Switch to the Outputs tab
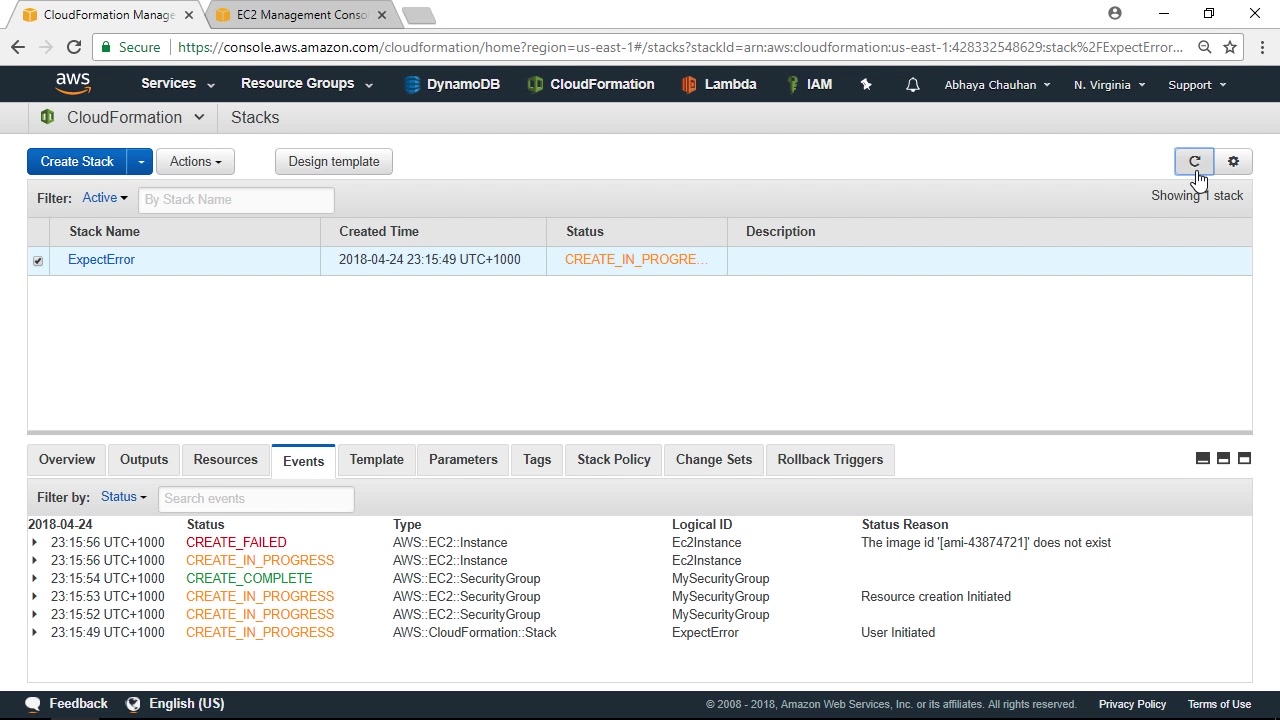 144,459
